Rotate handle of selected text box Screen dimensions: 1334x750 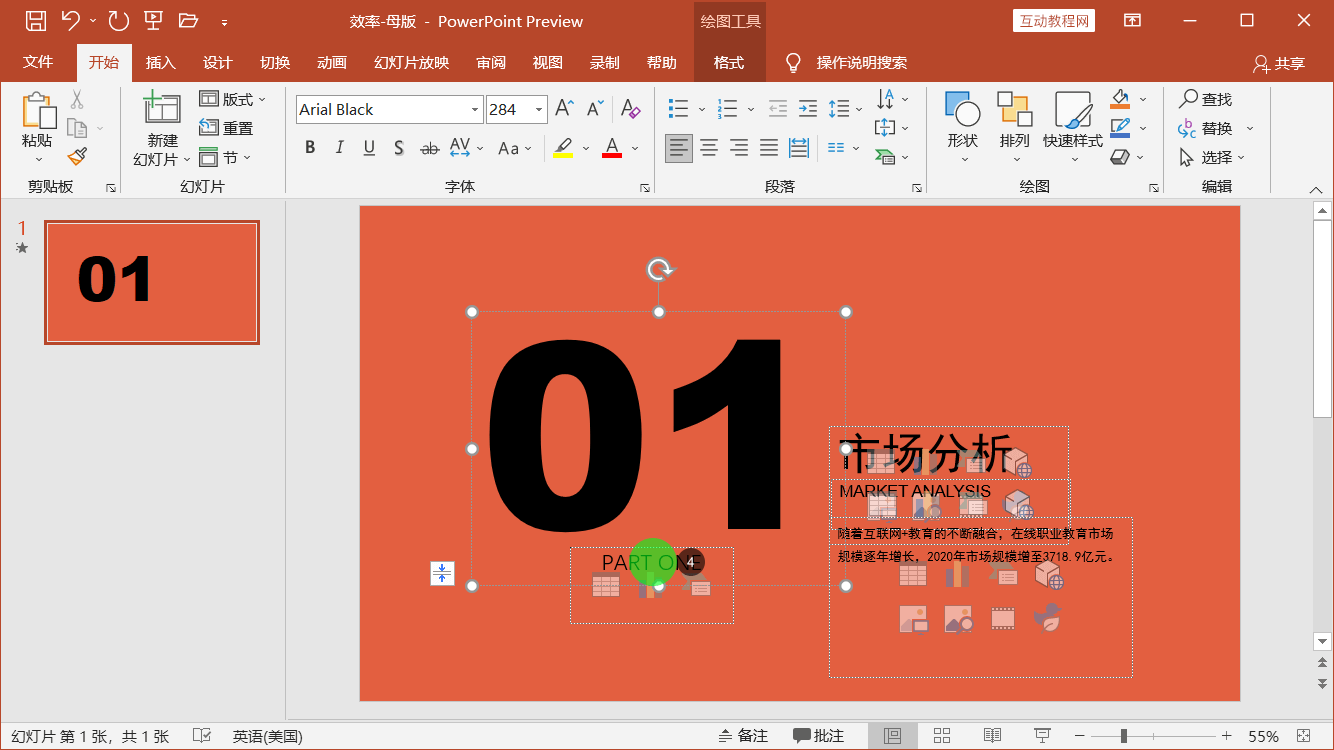click(x=659, y=269)
